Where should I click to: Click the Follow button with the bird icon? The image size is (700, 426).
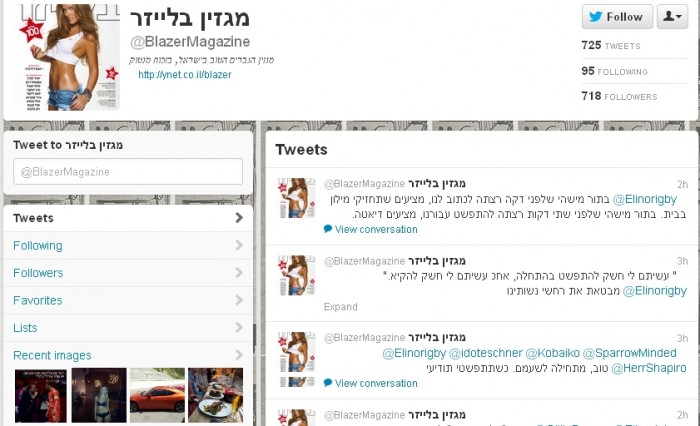point(617,17)
